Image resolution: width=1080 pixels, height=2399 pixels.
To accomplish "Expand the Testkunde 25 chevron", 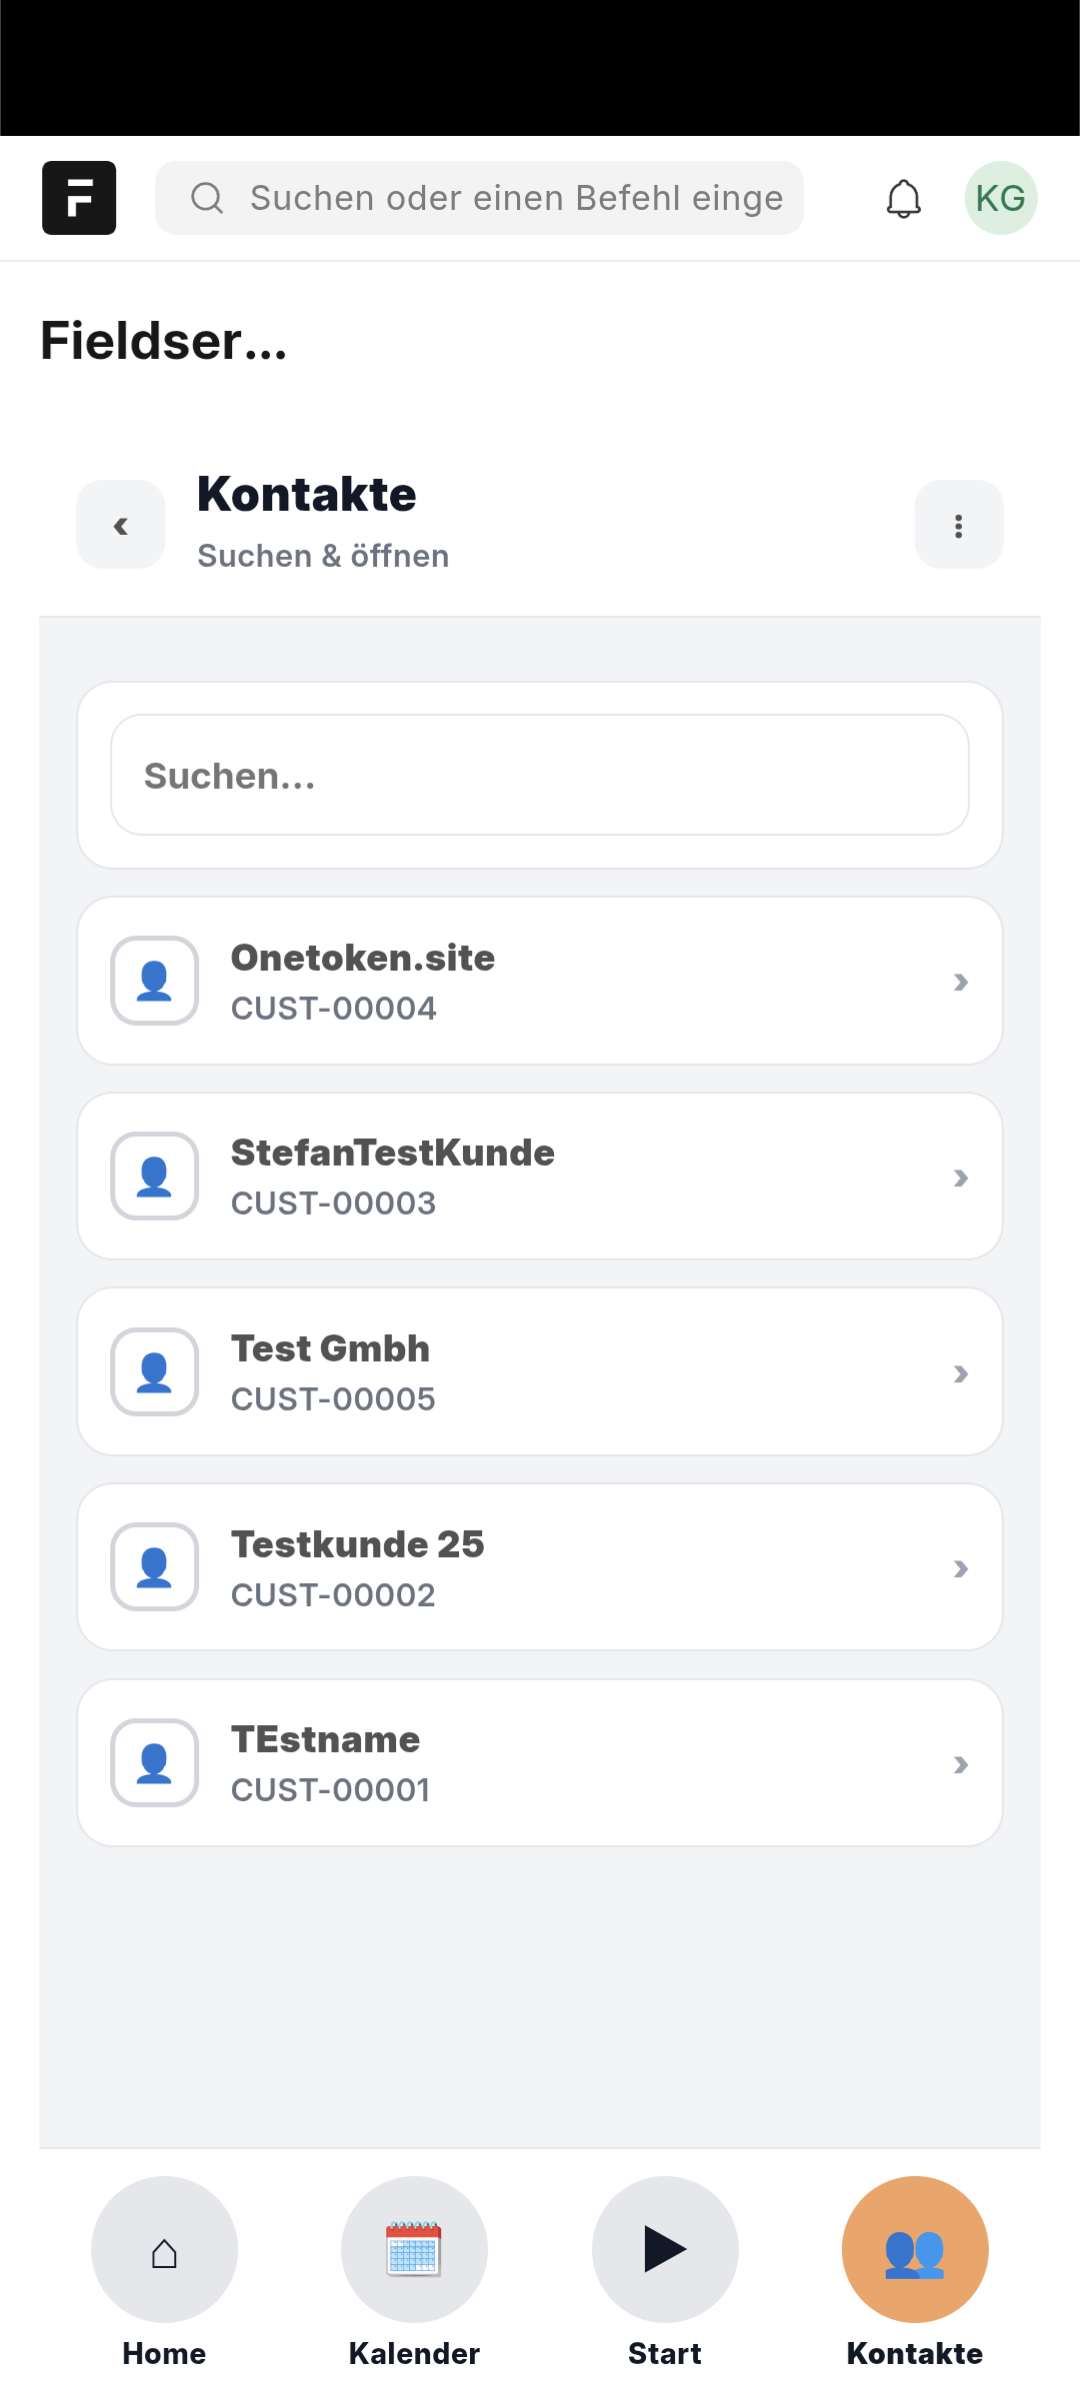I will tap(961, 1569).
